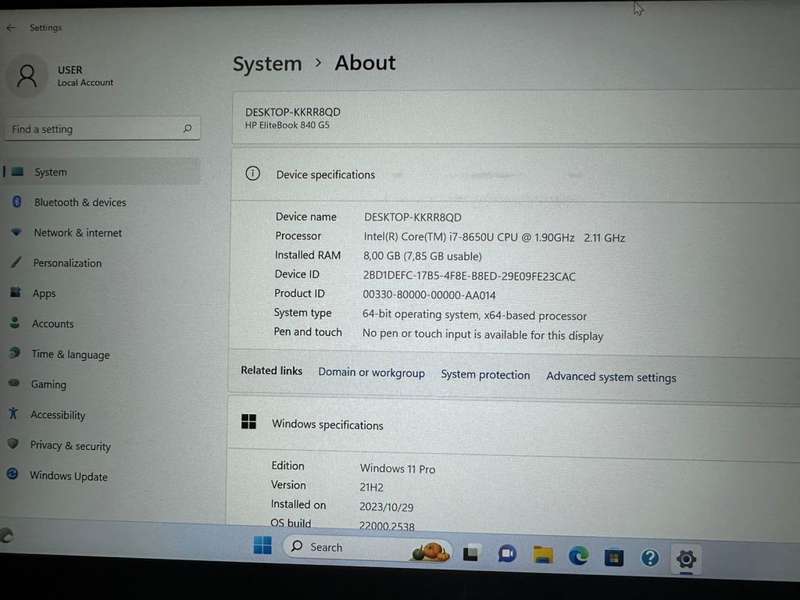The image size is (800, 600).
Task: Open the Get Help app on the taskbar
Action: 649,558
